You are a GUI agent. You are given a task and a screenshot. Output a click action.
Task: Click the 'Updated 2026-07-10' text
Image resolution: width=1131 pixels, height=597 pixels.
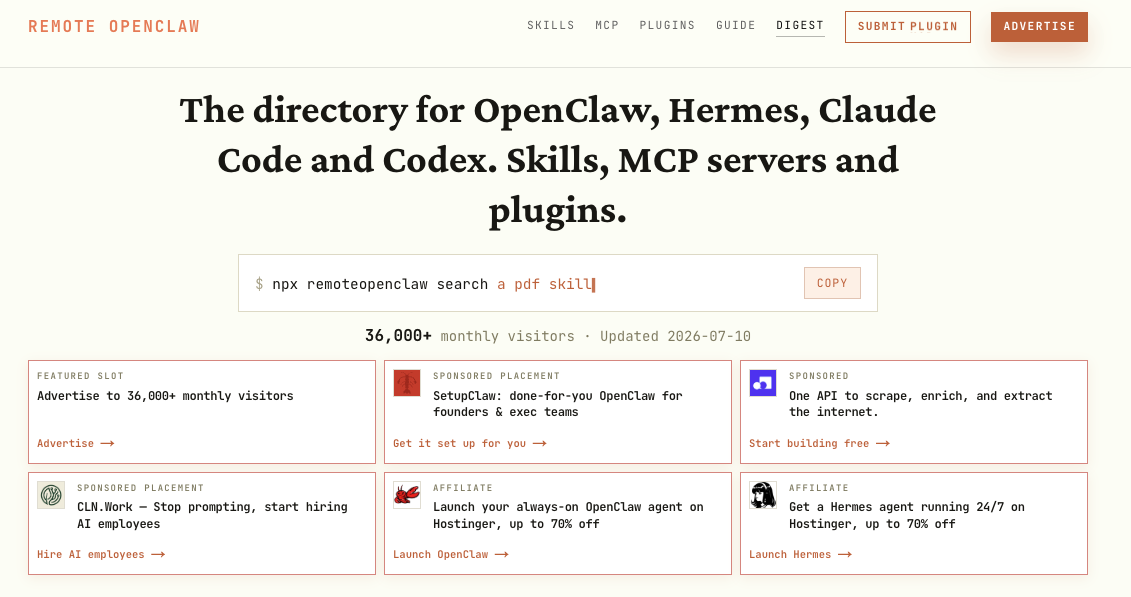pos(675,336)
